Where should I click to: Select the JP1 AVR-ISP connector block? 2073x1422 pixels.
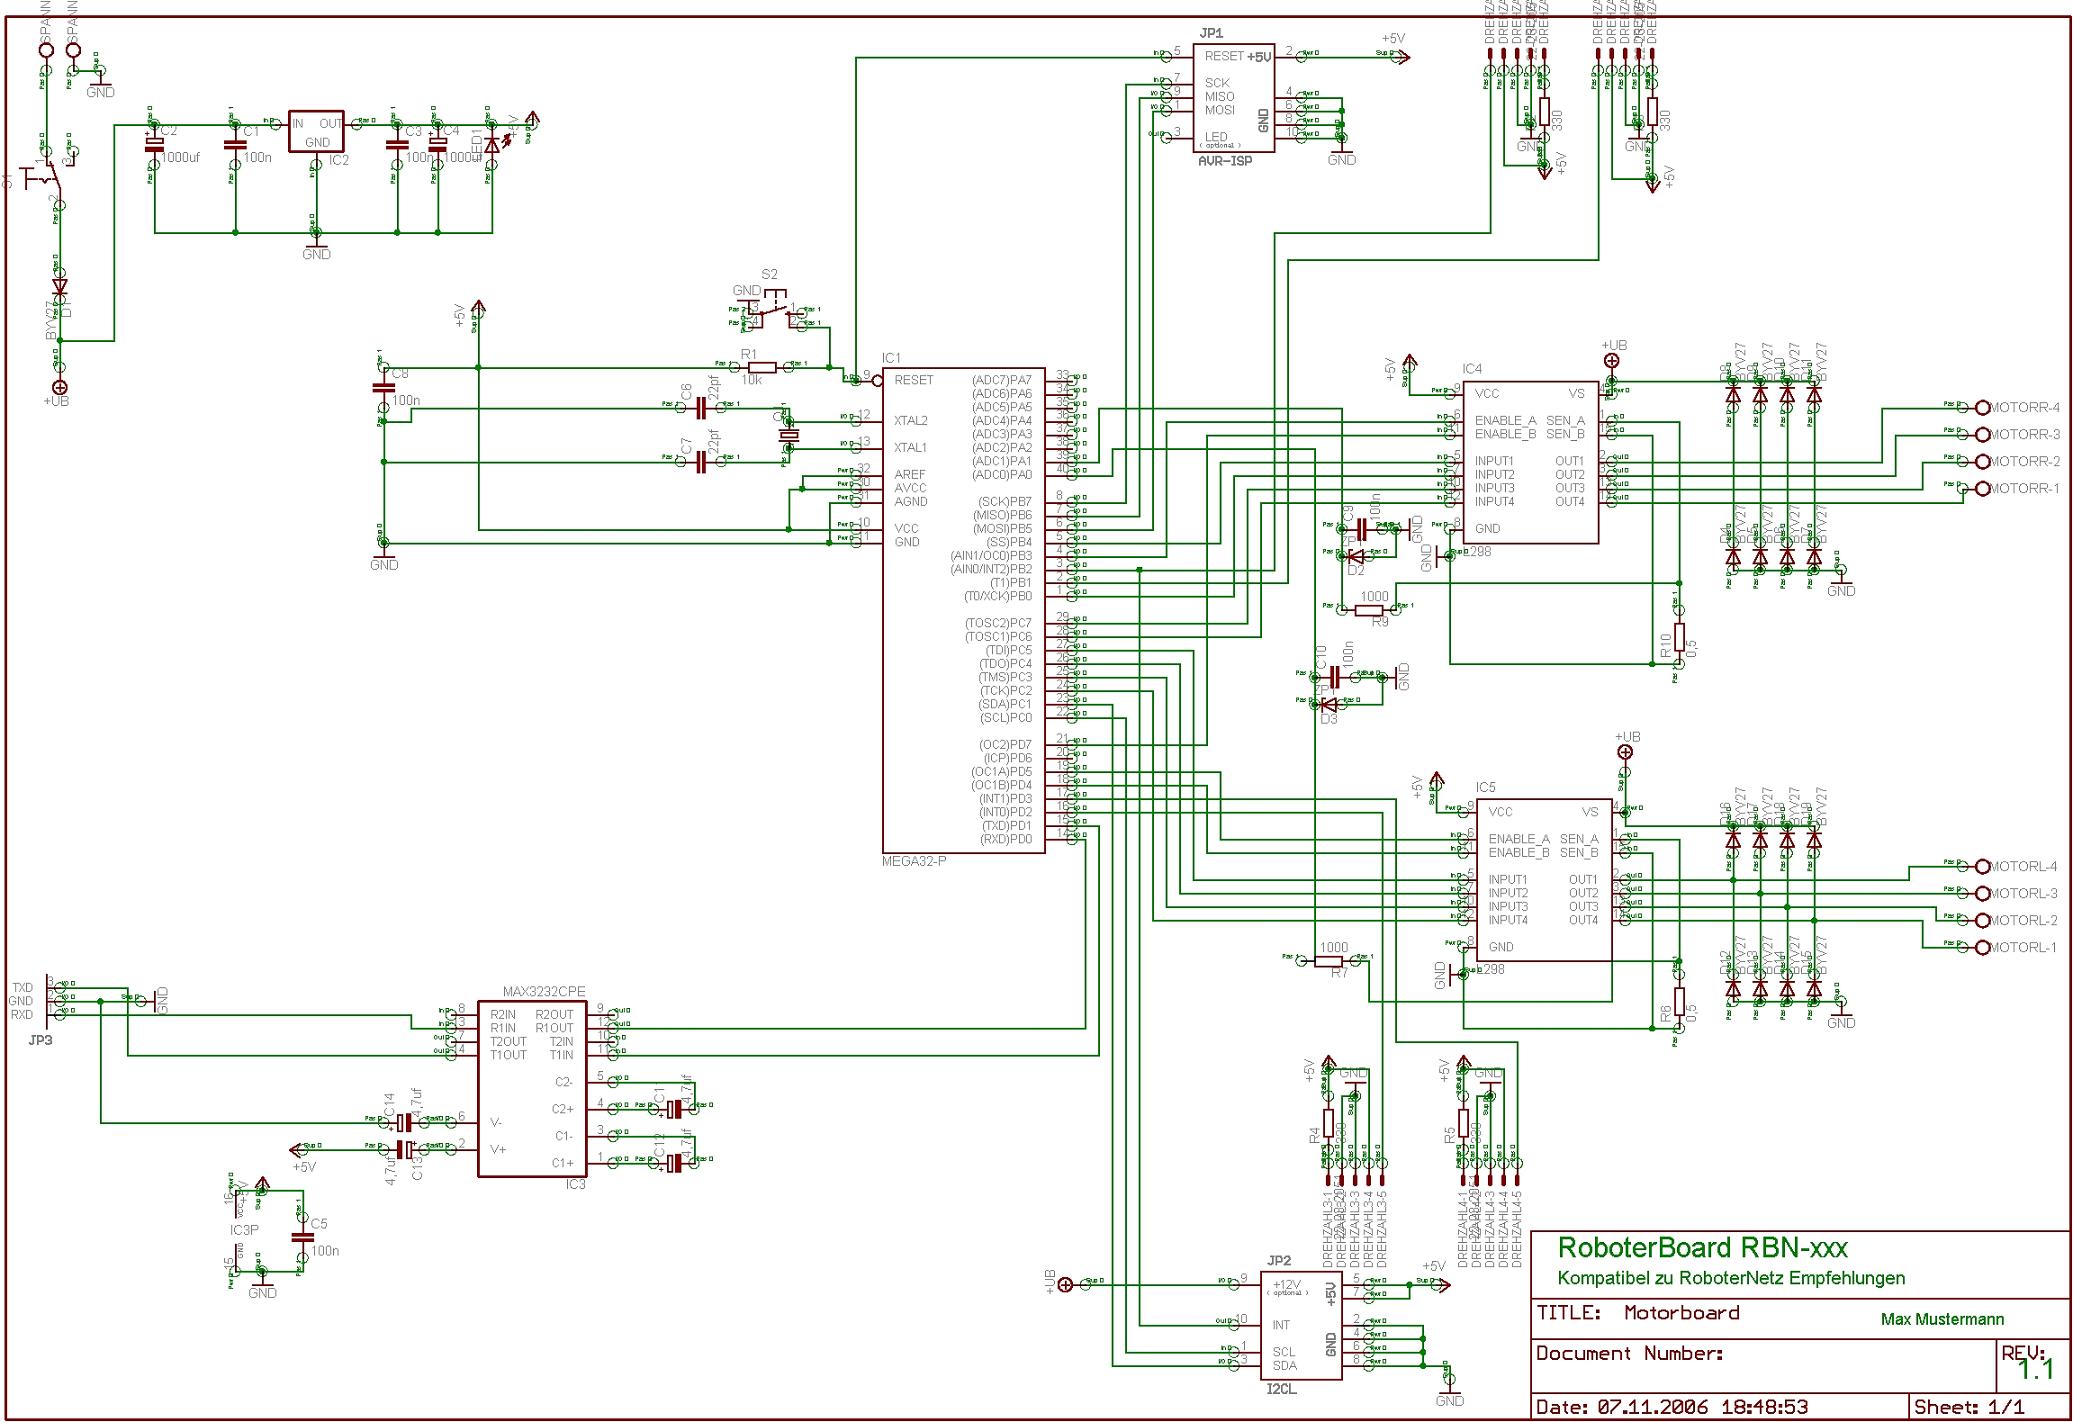pyautogui.click(x=1234, y=97)
